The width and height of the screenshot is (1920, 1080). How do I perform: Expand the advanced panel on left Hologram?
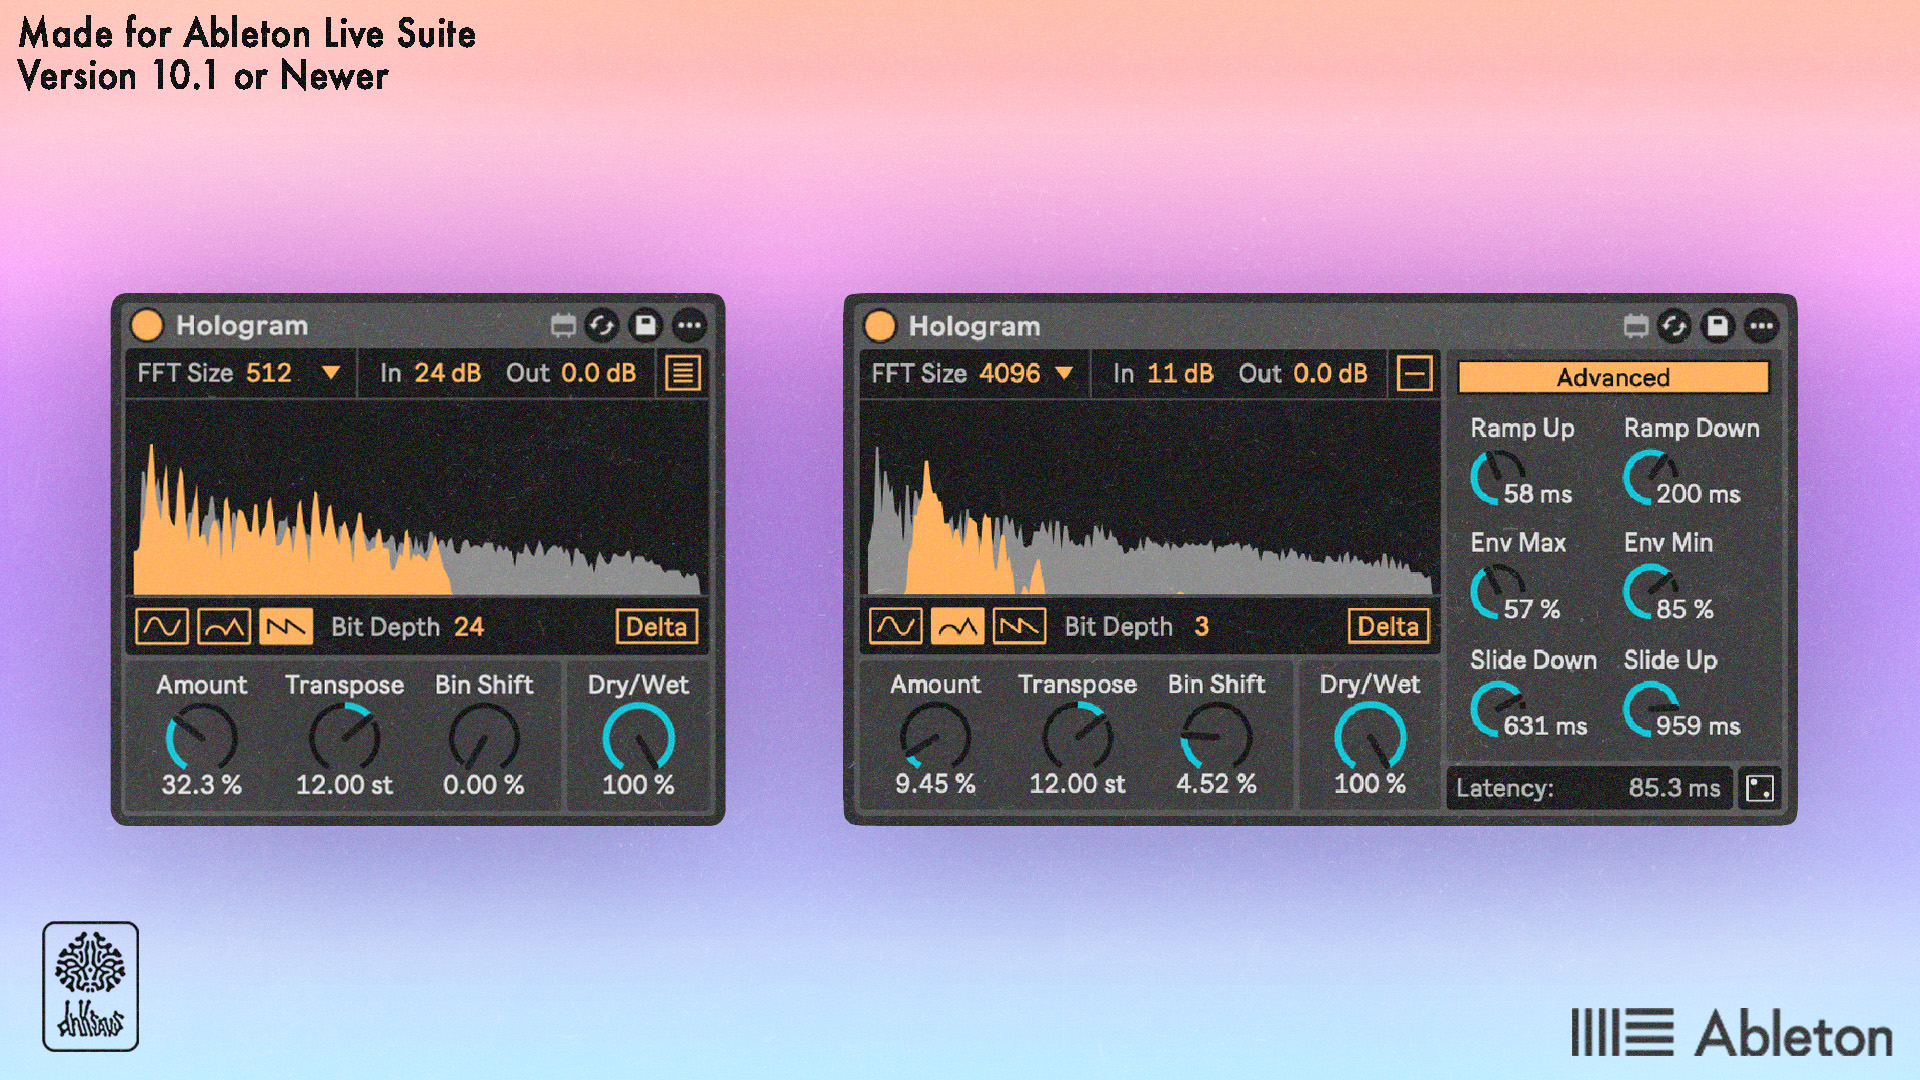[x=683, y=374]
